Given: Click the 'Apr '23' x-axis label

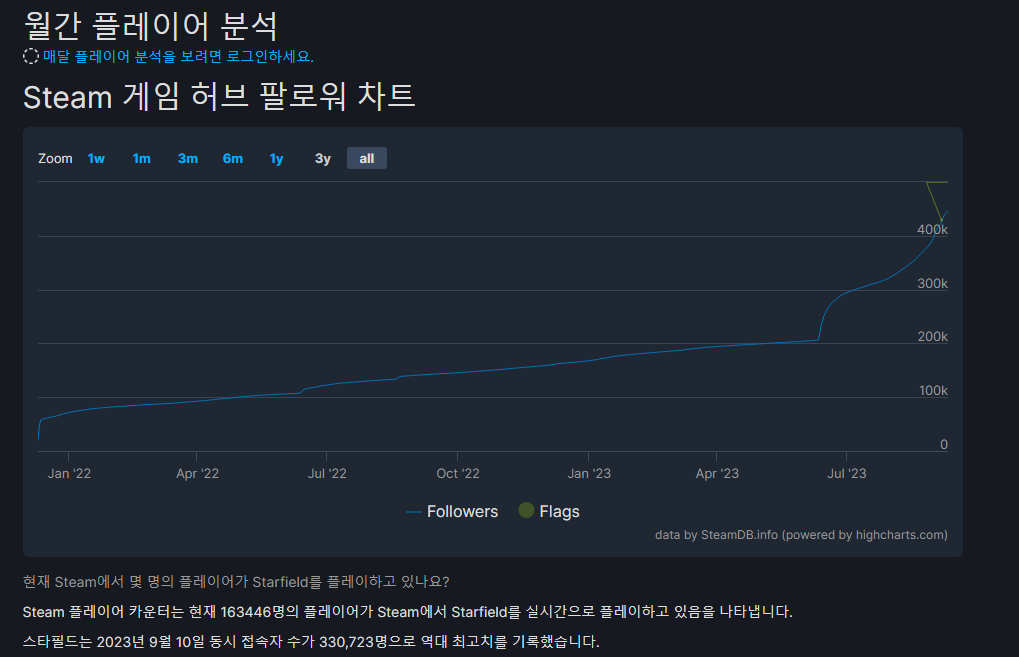Looking at the screenshot, I should (717, 474).
